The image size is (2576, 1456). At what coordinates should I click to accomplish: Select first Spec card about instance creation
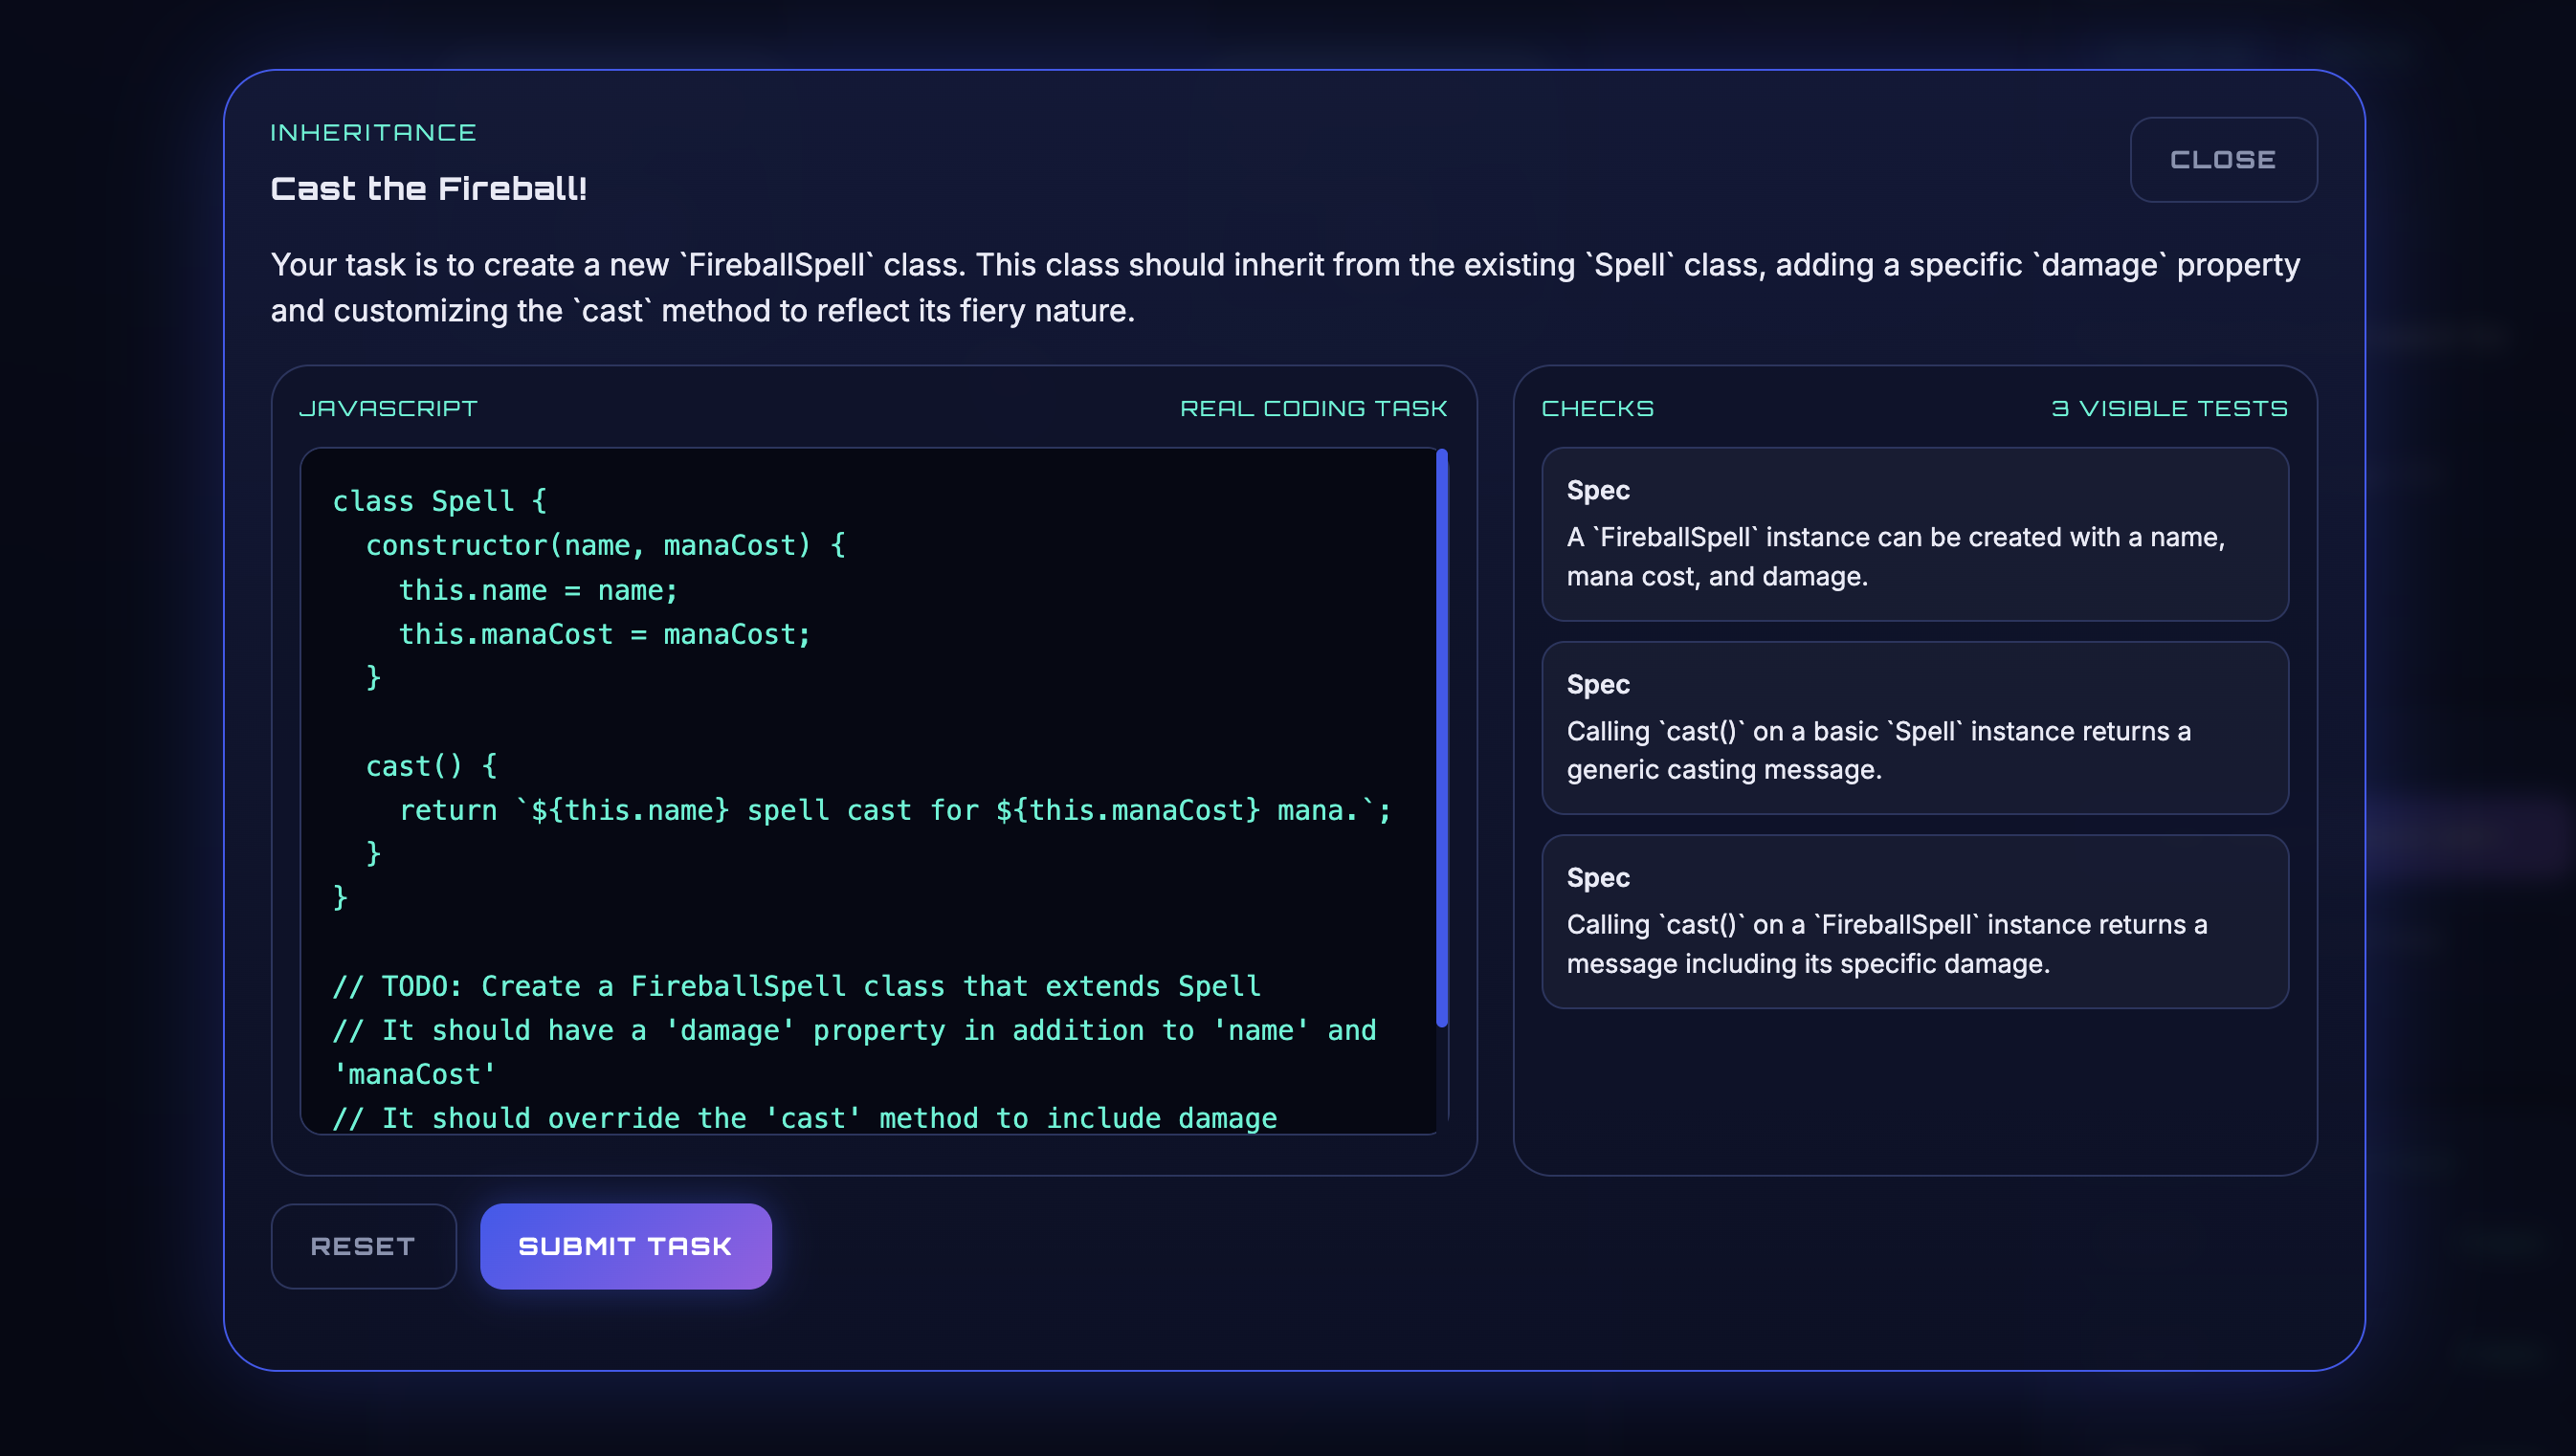point(1914,534)
